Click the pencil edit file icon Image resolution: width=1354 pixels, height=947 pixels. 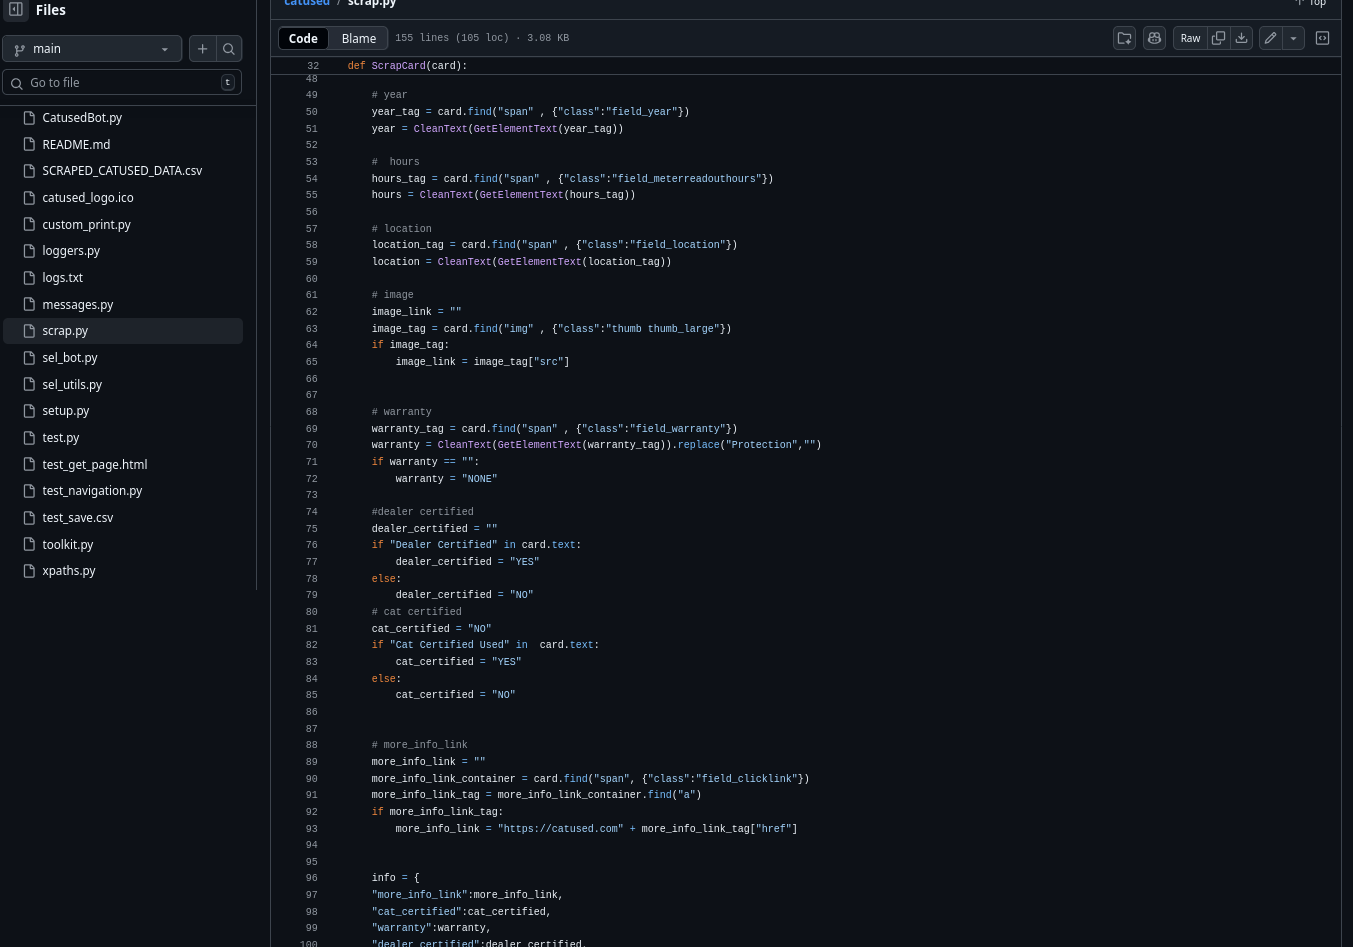(1270, 38)
